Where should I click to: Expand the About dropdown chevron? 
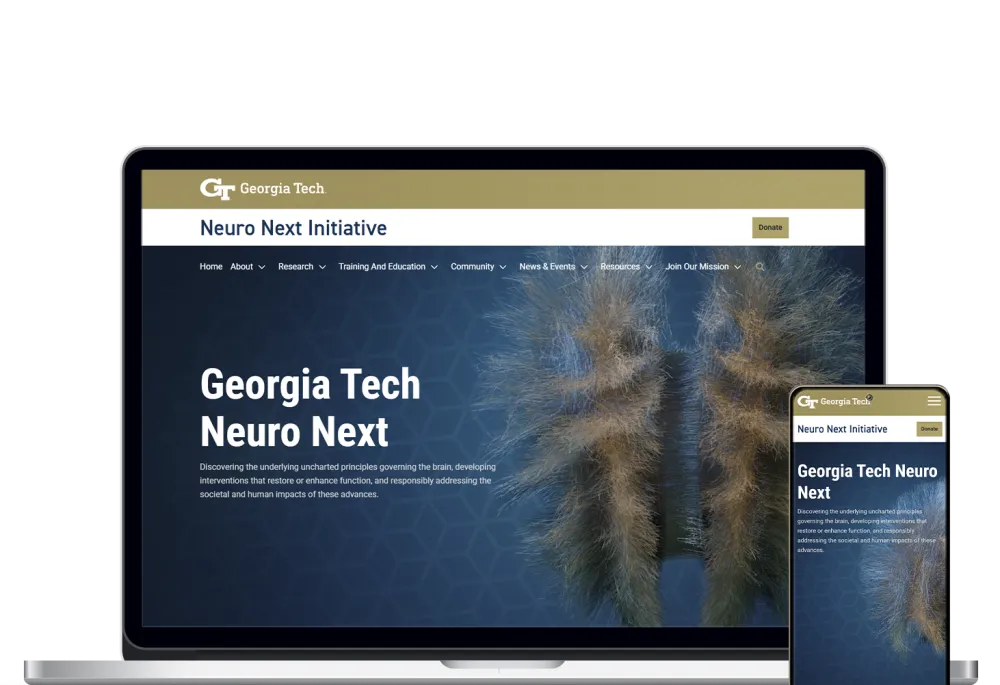(262, 268)
